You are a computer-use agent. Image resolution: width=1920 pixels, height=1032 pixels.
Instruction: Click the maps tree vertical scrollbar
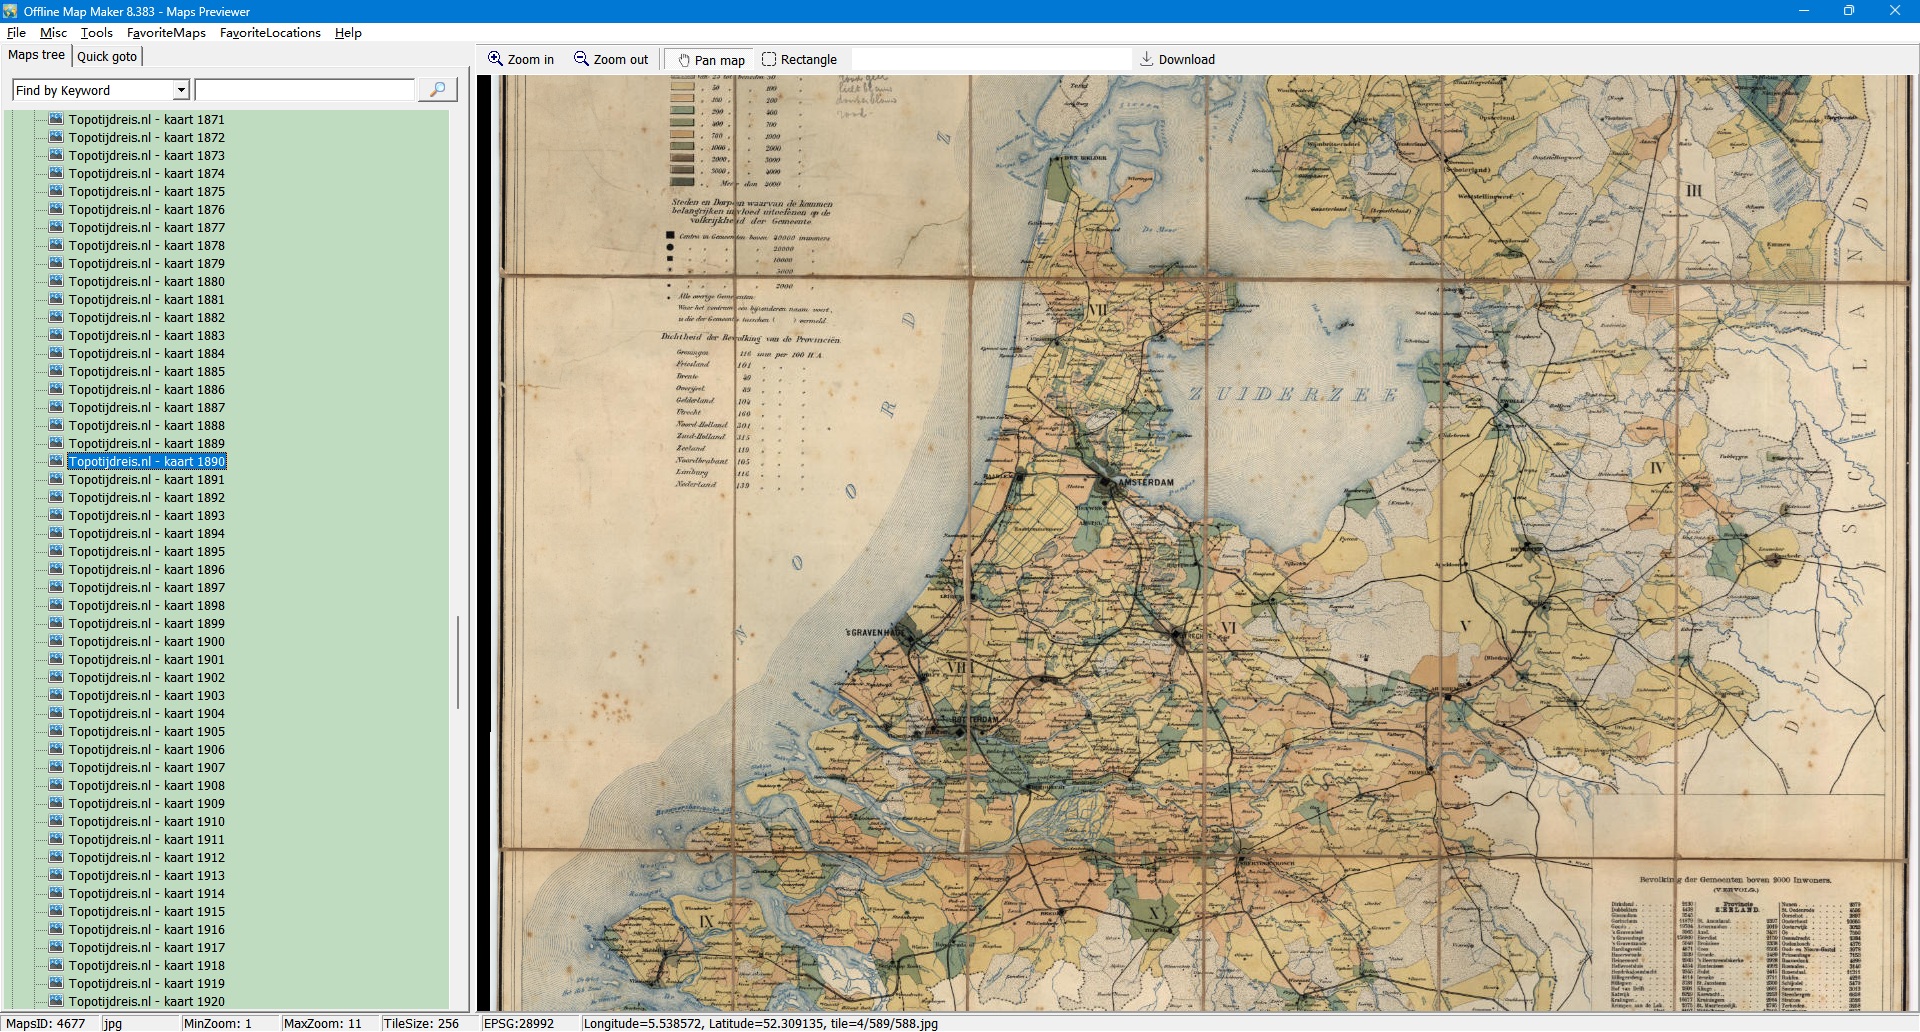458,660
